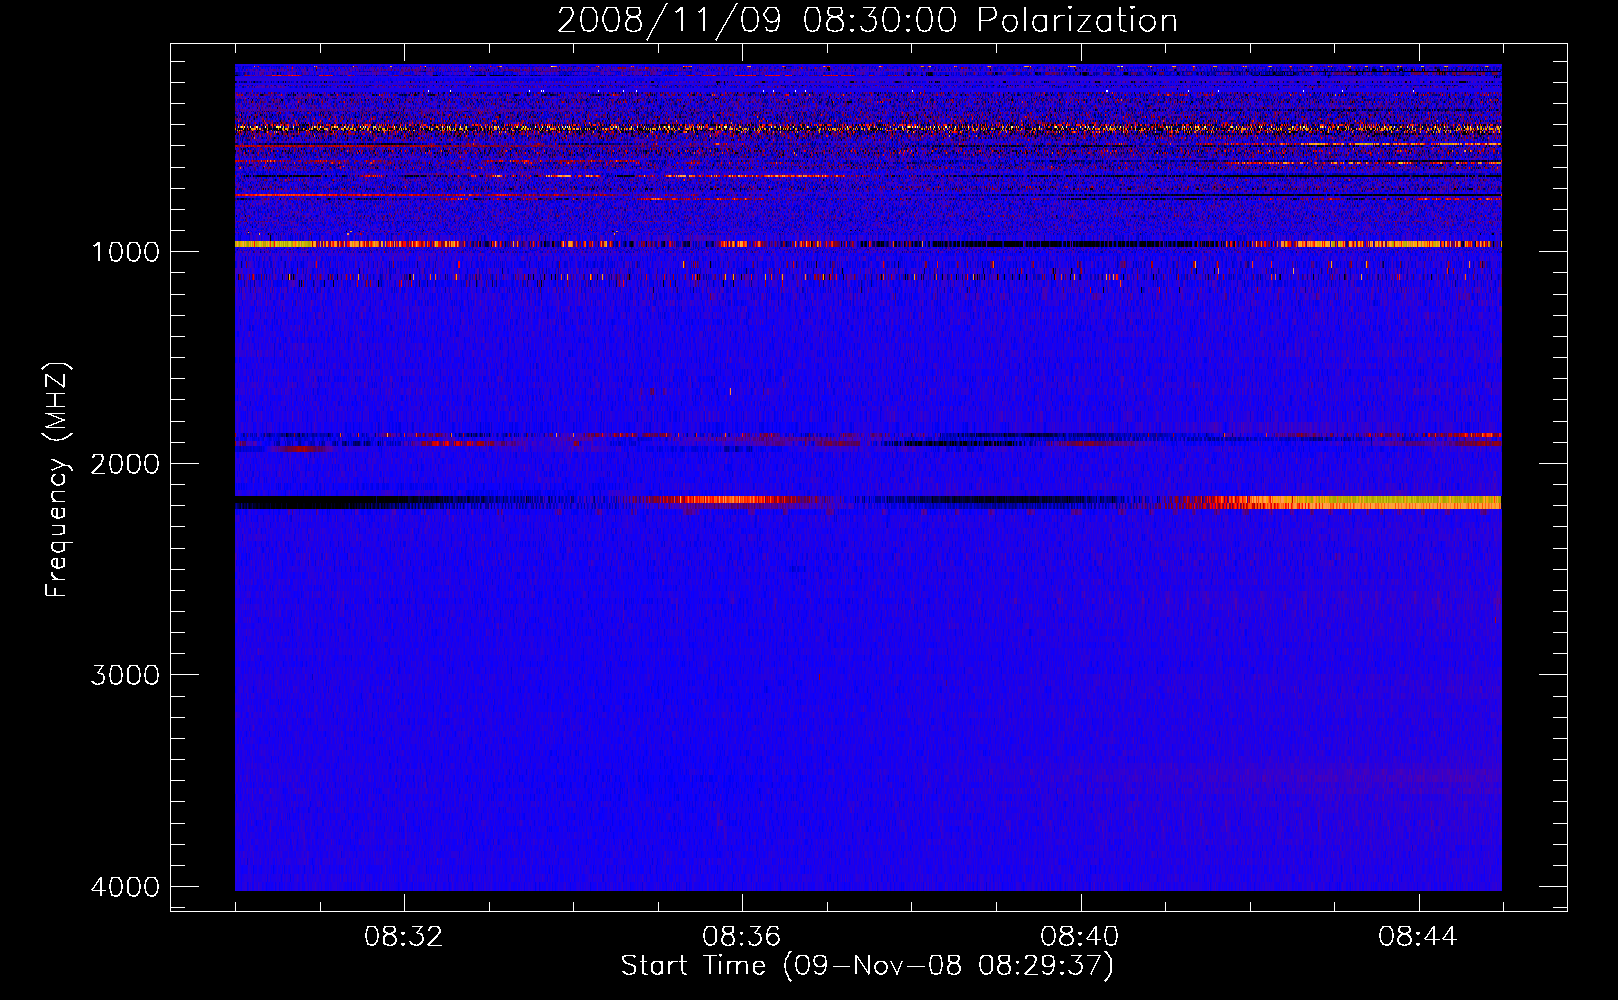Click the 08:40 time tick label
This screenshot has height=1000, width=1618.
pos(1080,937)
